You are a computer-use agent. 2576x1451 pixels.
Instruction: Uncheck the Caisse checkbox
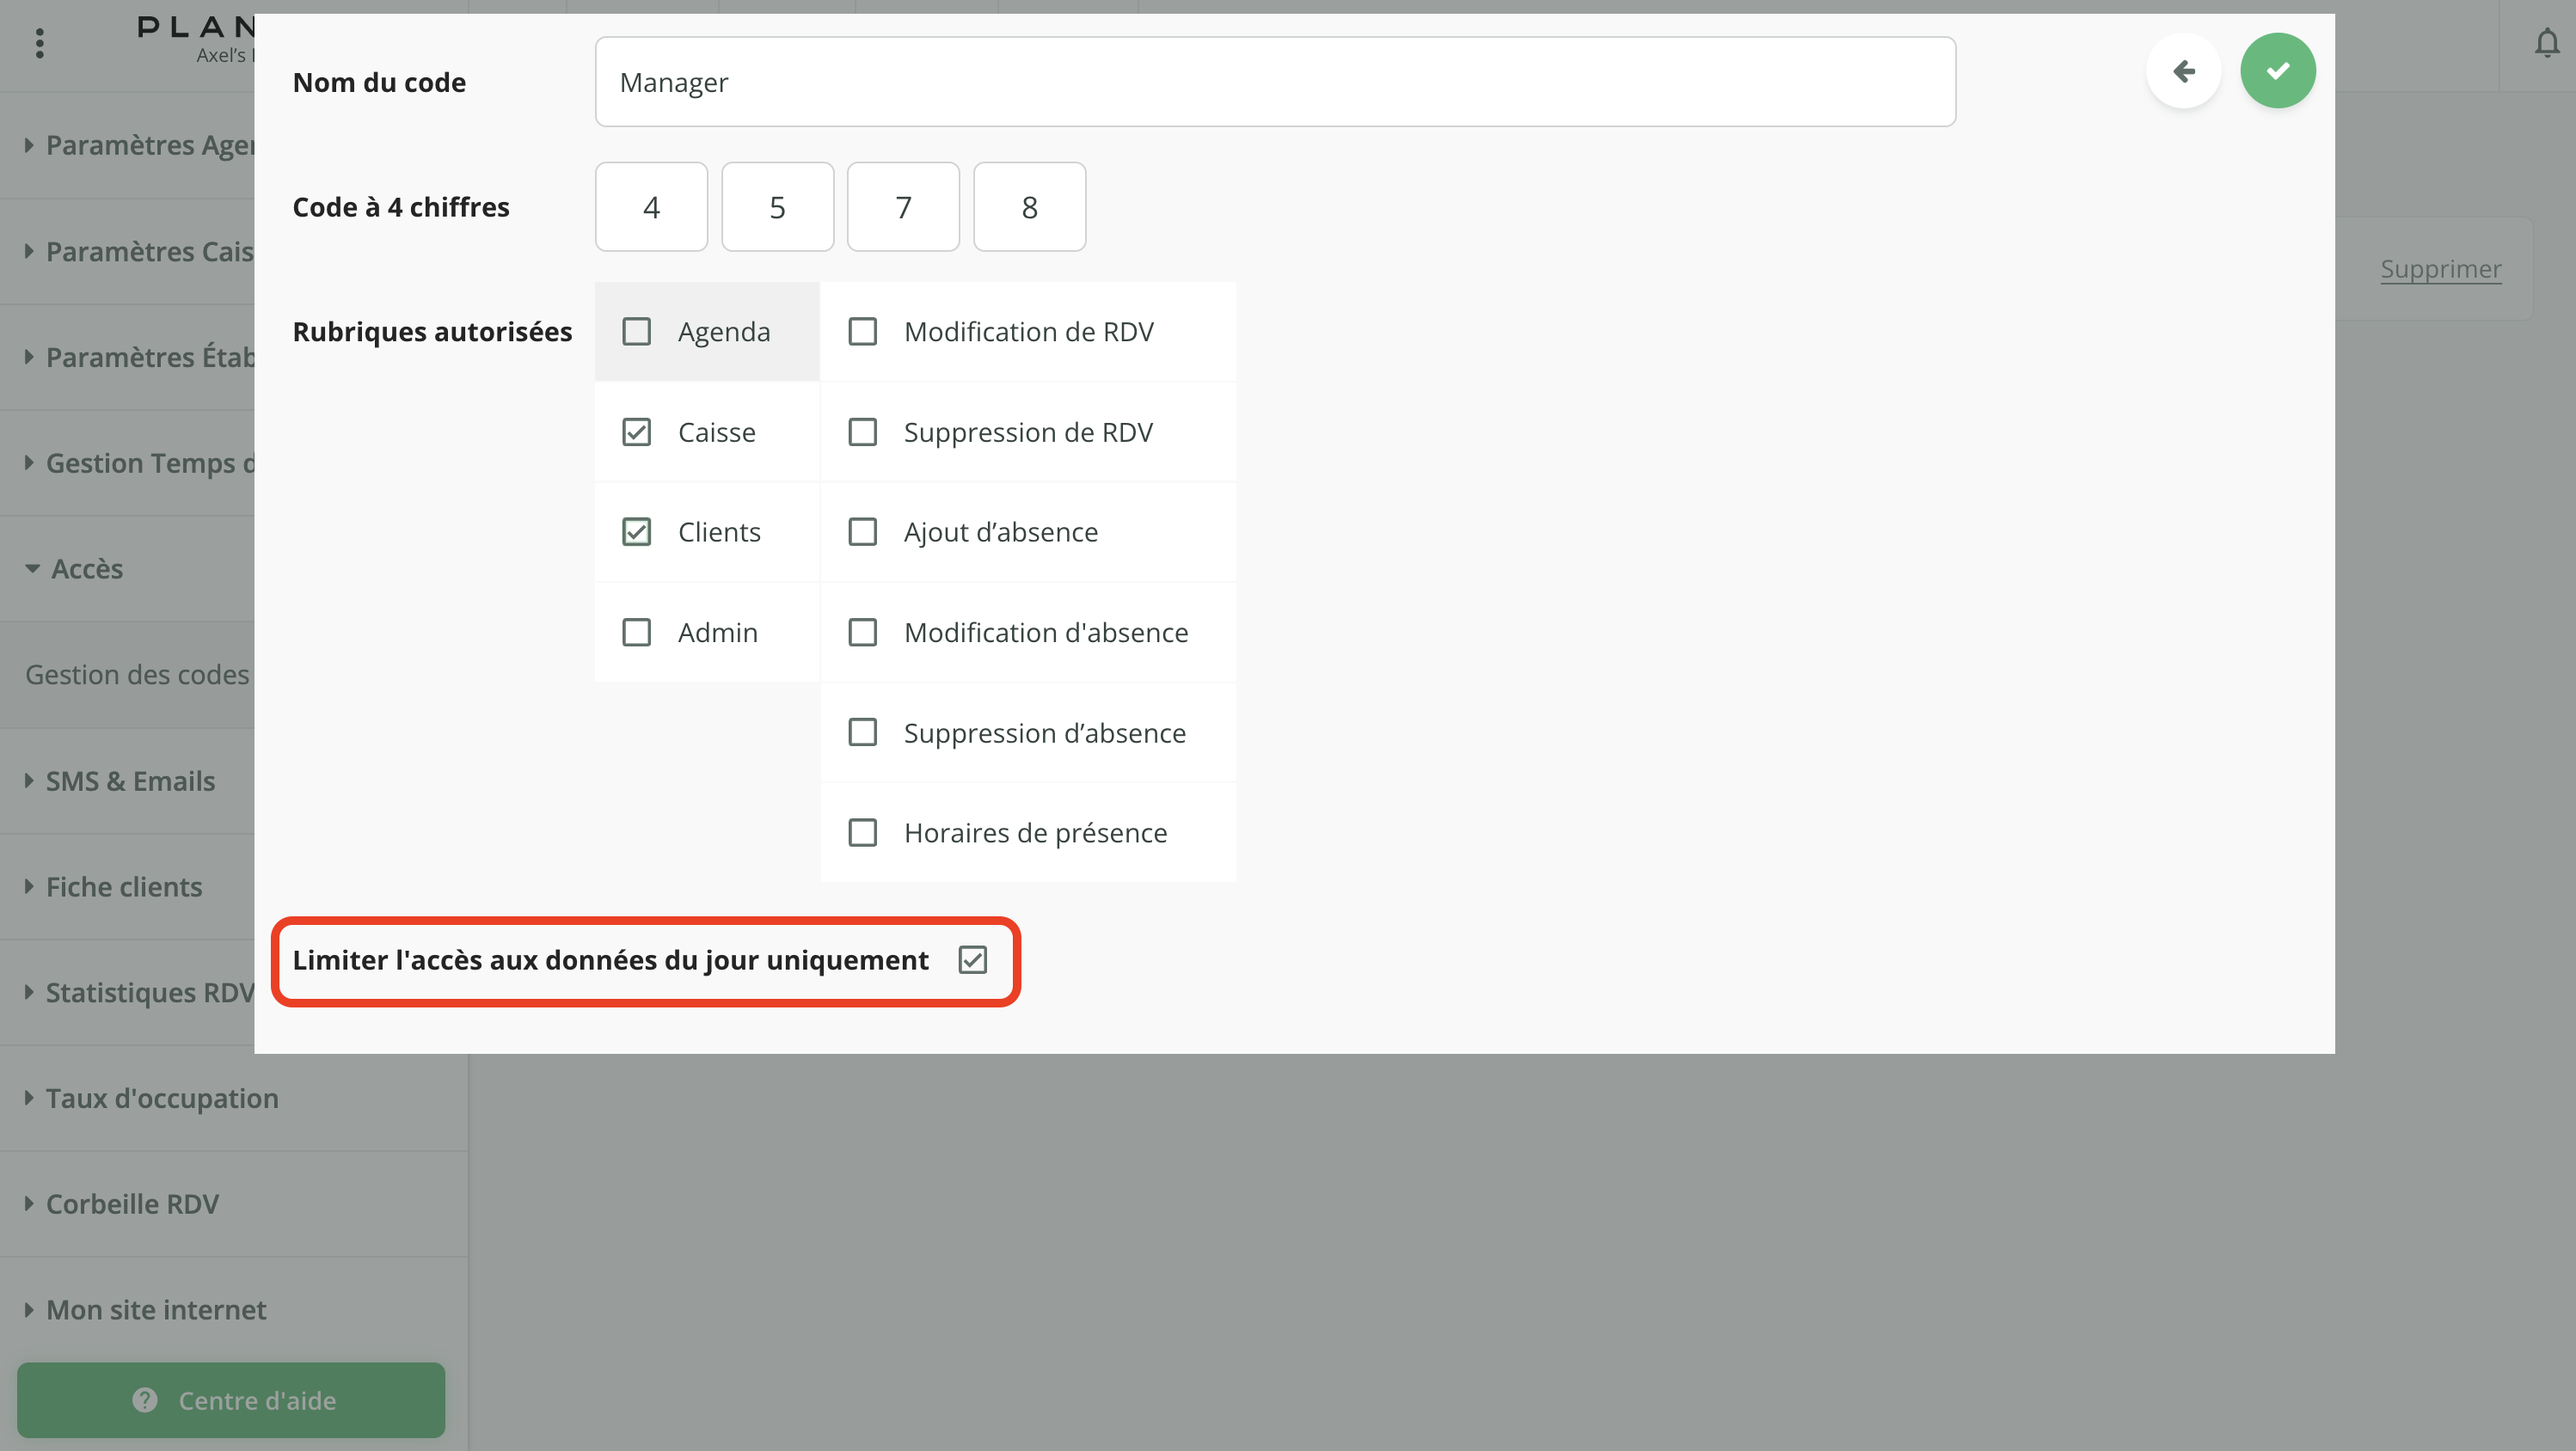pyautogui.click(x=636, y=432)
